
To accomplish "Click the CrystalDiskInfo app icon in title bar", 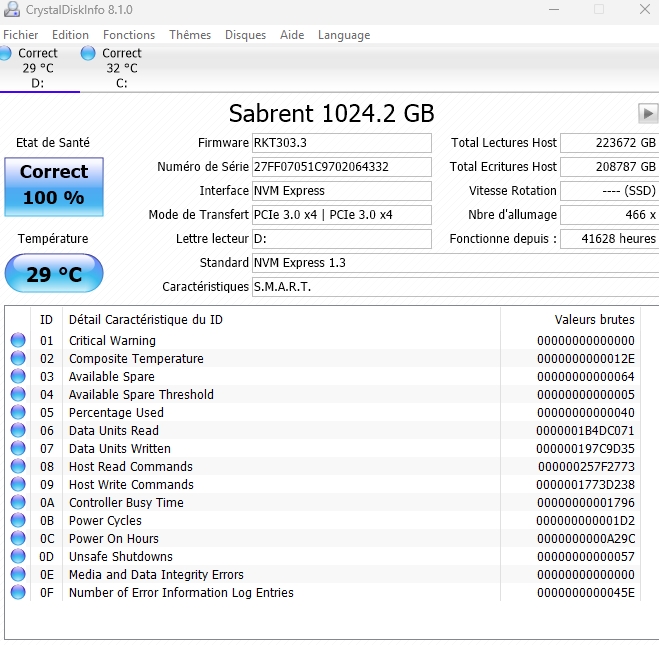I will pyautogui.click(x=11, y=9).
